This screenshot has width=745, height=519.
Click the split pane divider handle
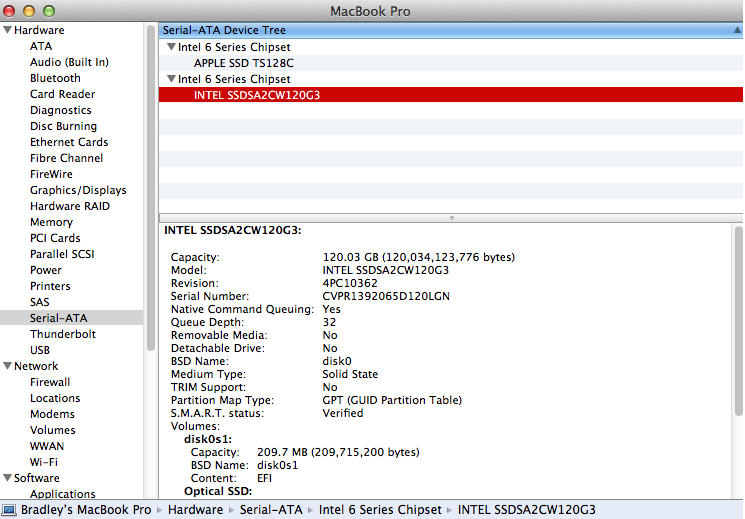click(x=451, y=218)
